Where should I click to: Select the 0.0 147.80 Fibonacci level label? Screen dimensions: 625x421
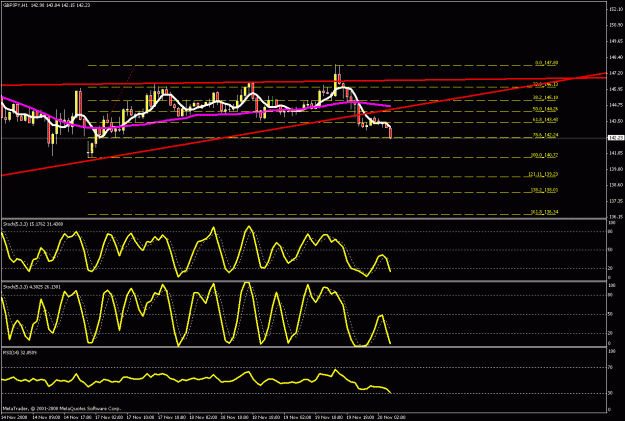click(546, 63)
